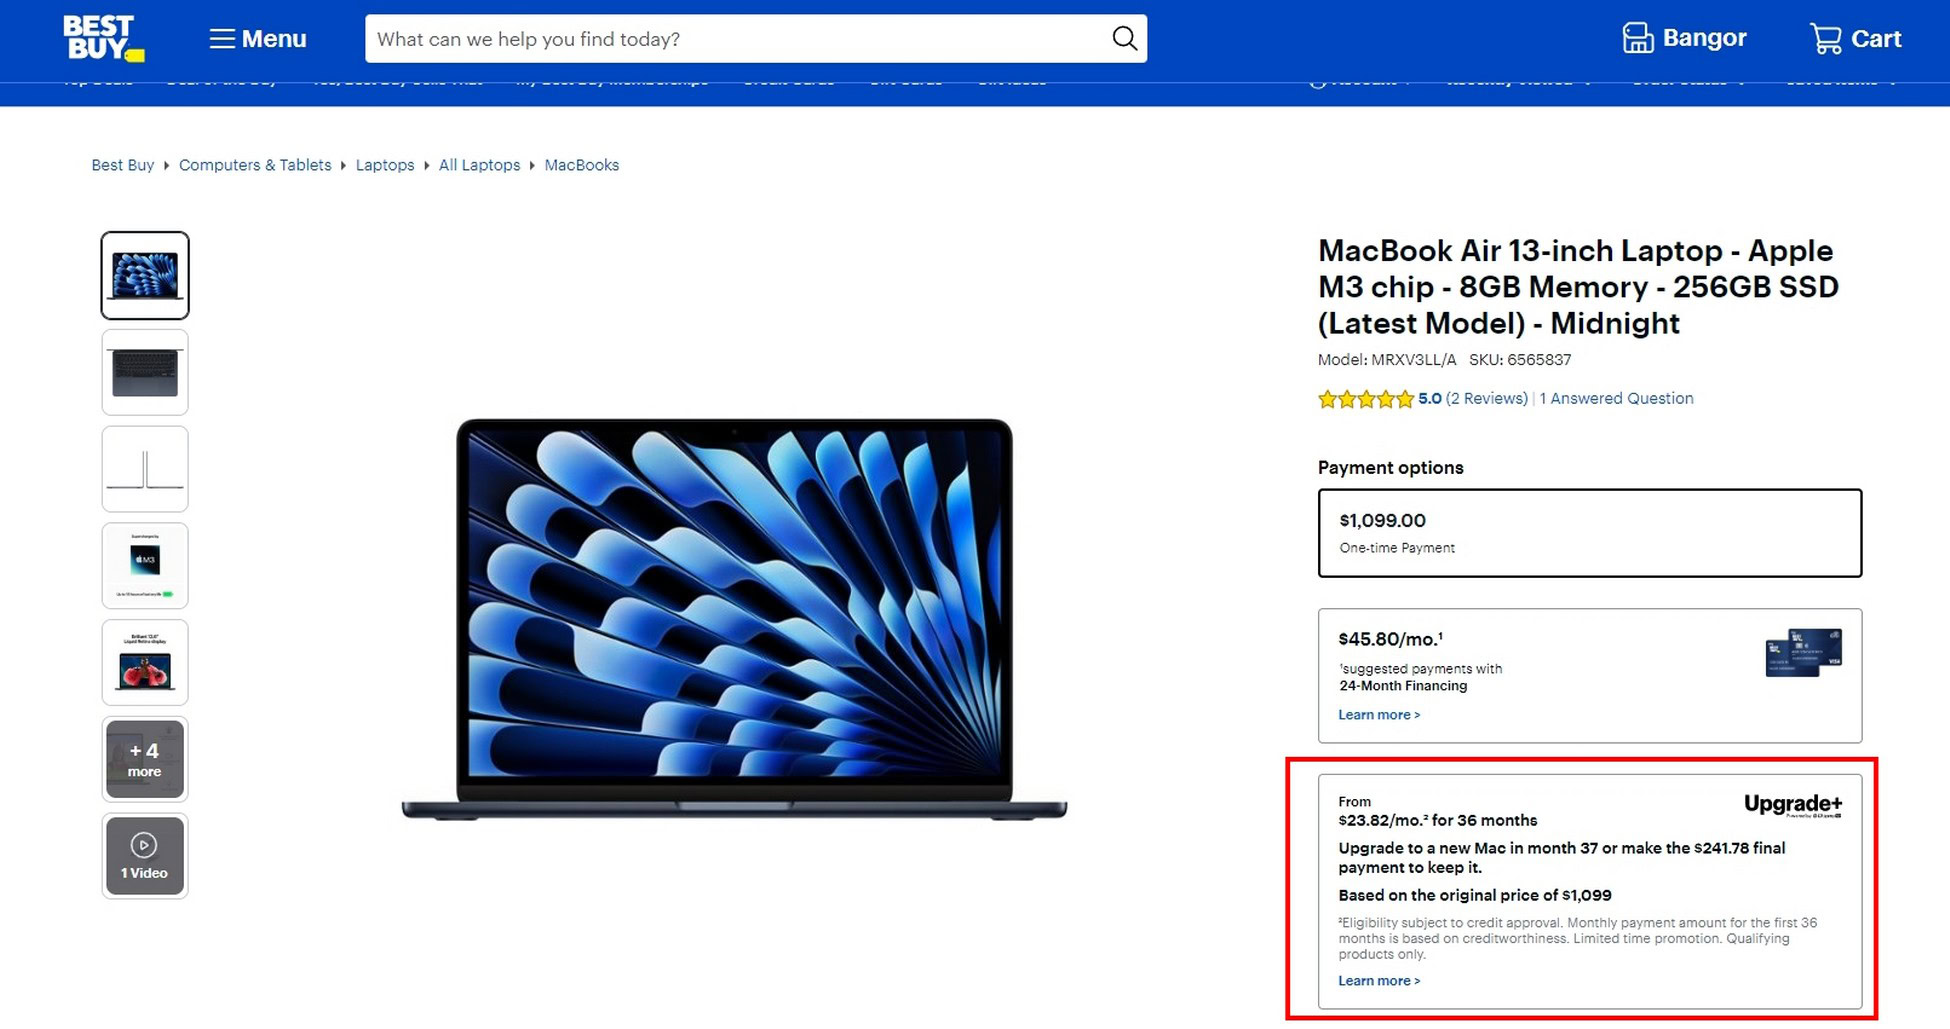1950x1029 pixels.
Task: Open Computers & Tablets breadcrumb
Action: click(x=255, y=165)
